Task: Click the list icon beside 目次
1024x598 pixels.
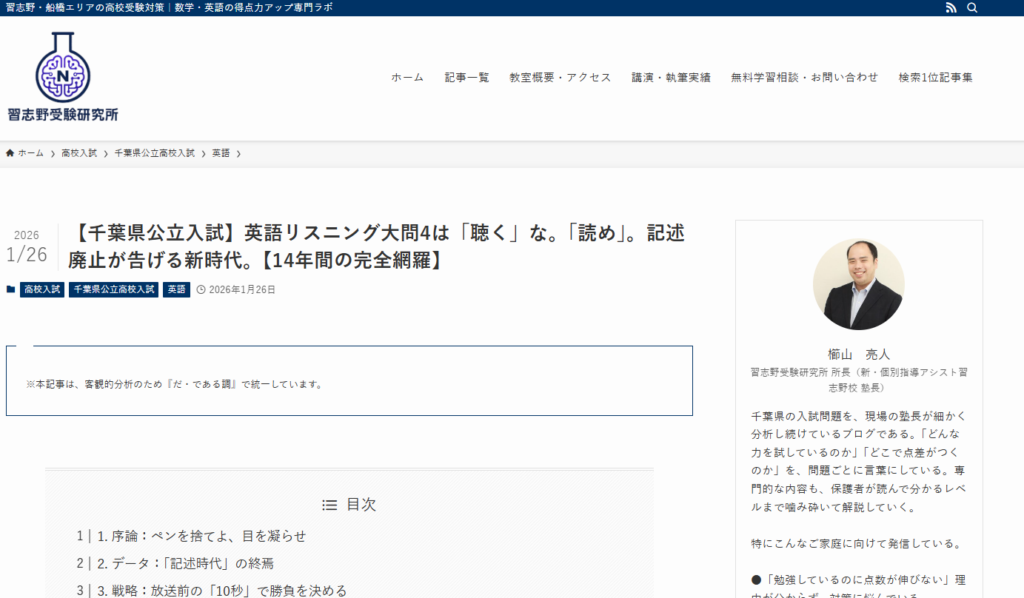Action: pyautogui.click(x=329, y=505)
